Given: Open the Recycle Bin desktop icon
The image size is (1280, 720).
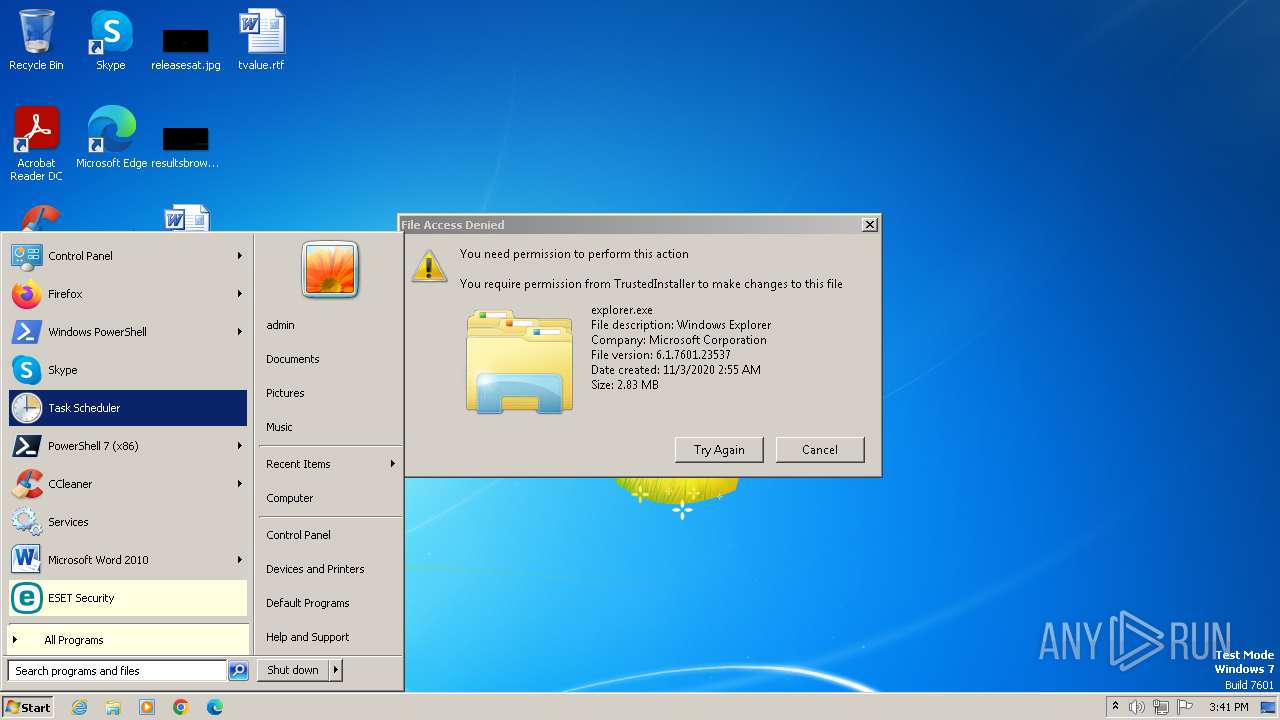Looking at the screenshot, I should (x=36, y=40).
